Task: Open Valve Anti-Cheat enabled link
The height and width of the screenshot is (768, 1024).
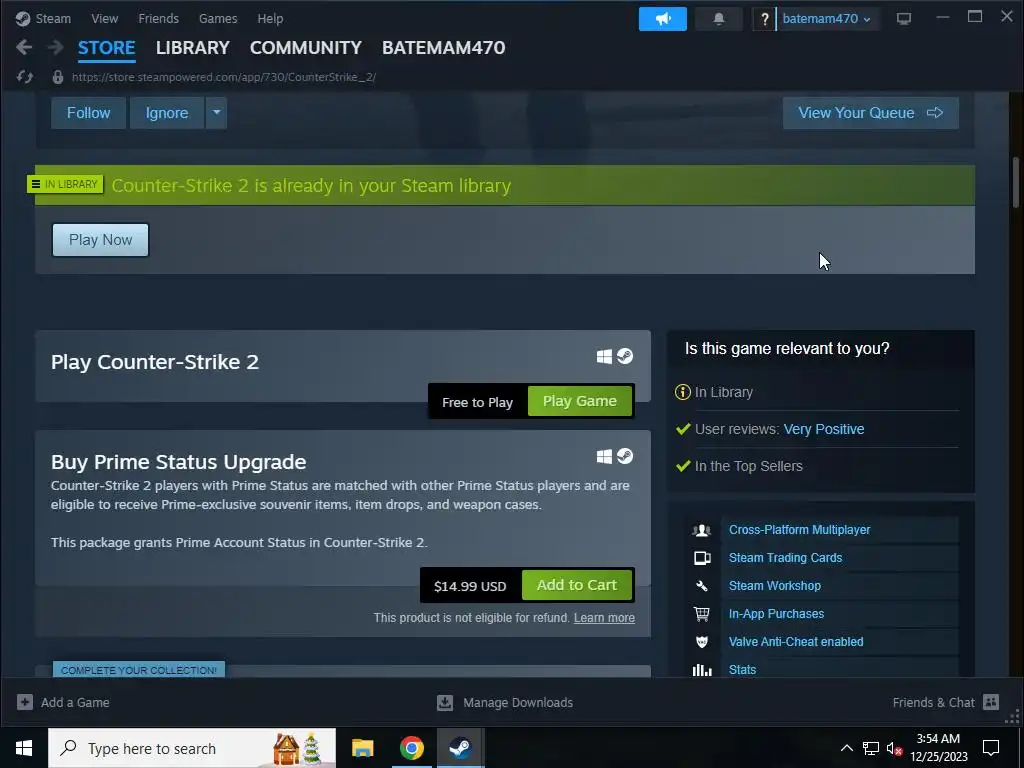Action: point(795,642)
